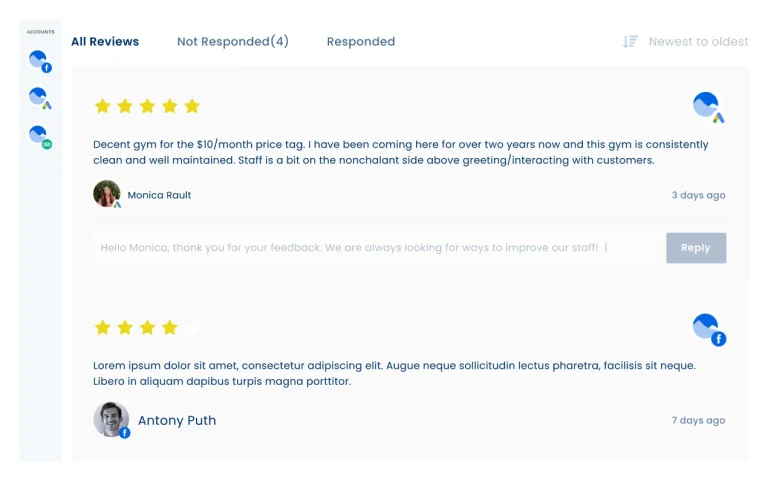The image size is (768, 480).
Task: Show the Responded reviews tab
Action: coord(361,42)
